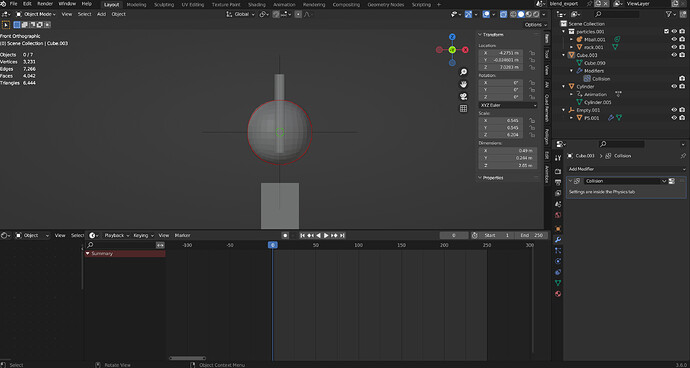Click the play animation button

point(326,236)
